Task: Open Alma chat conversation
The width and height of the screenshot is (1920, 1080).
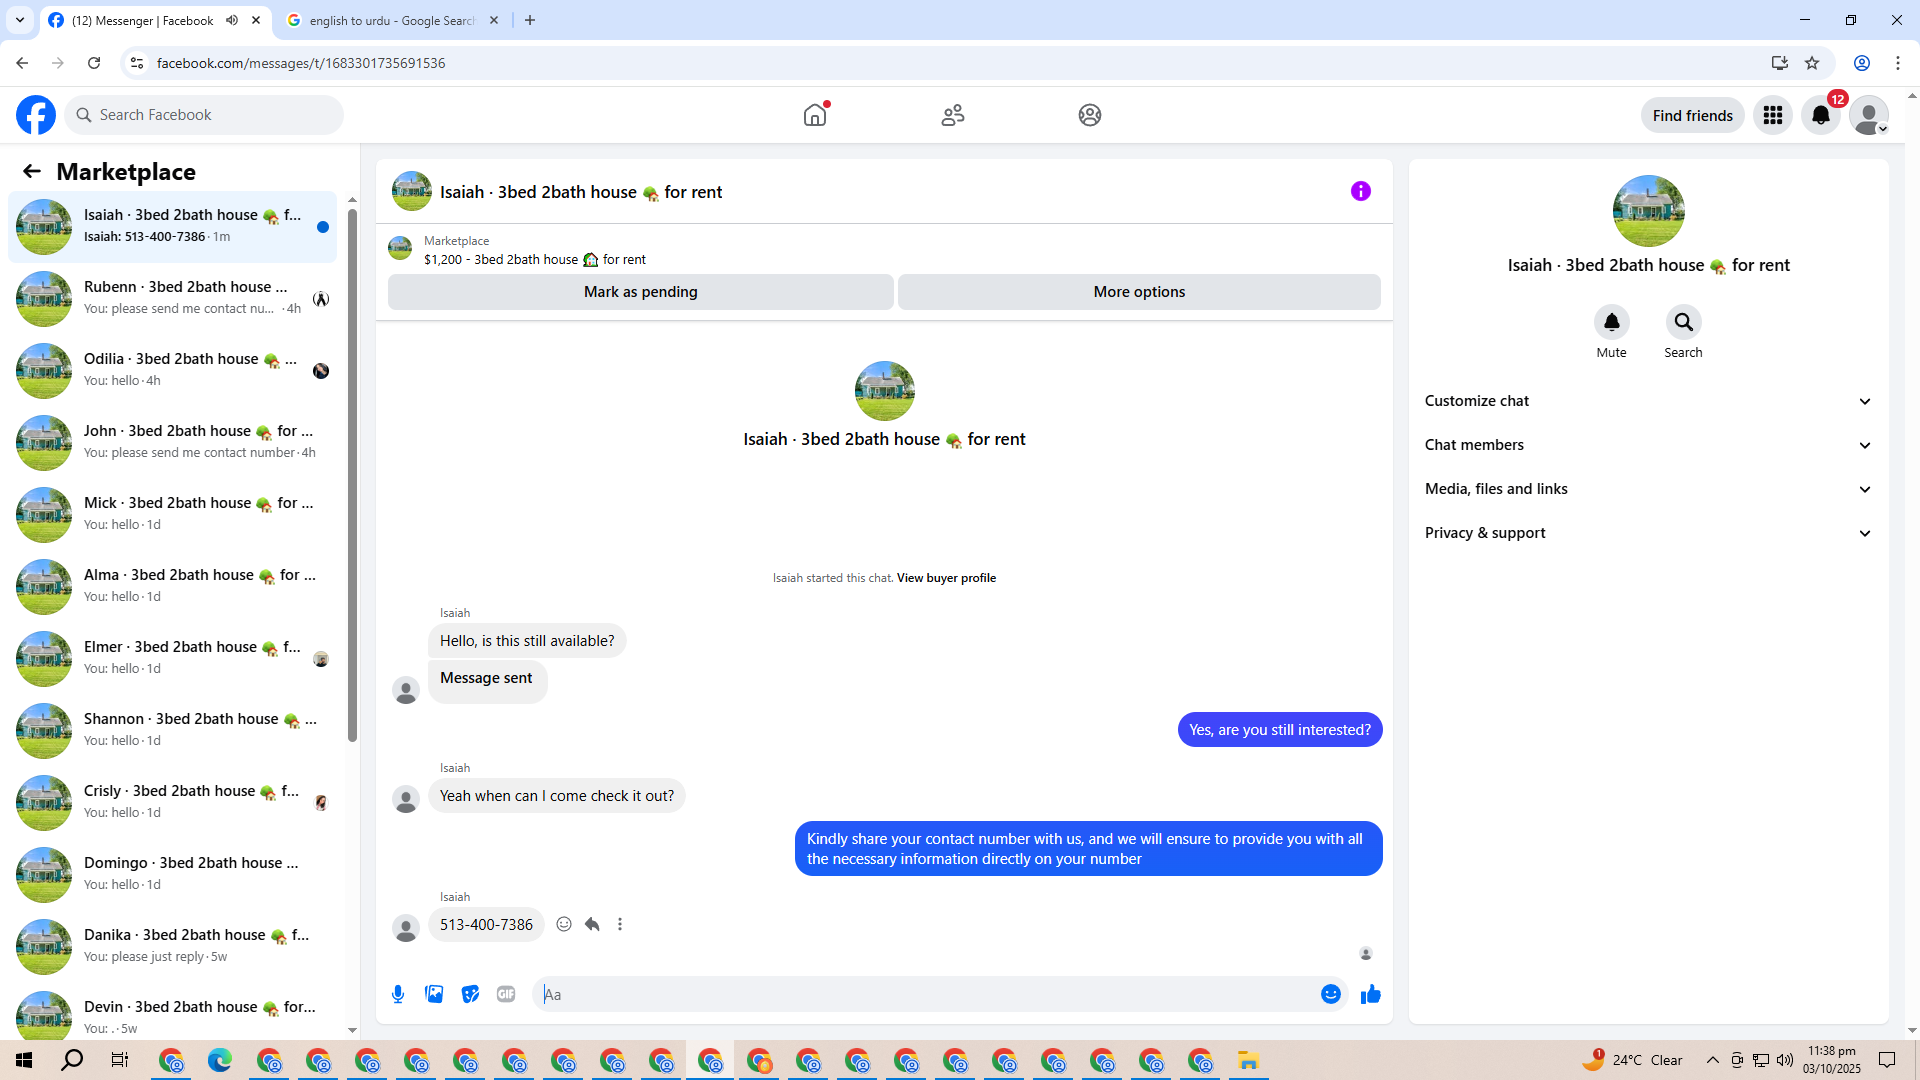Action: point(173,587)
